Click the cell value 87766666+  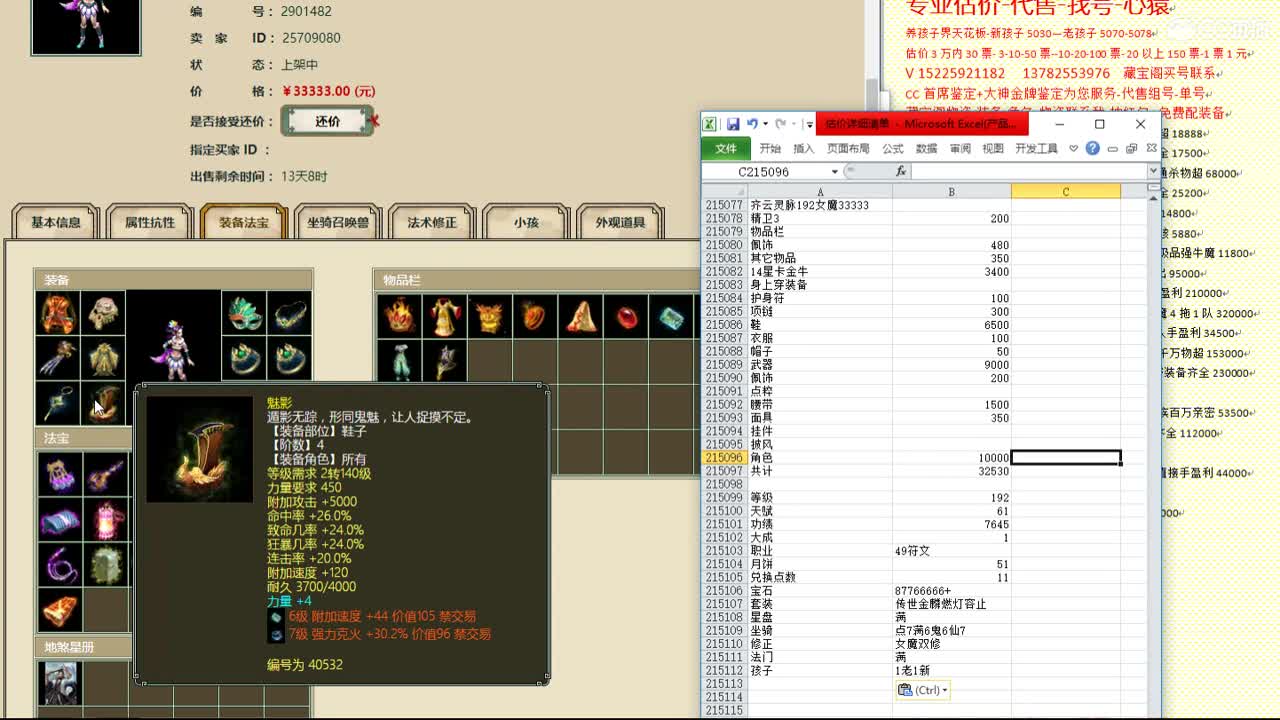[951, 591]
